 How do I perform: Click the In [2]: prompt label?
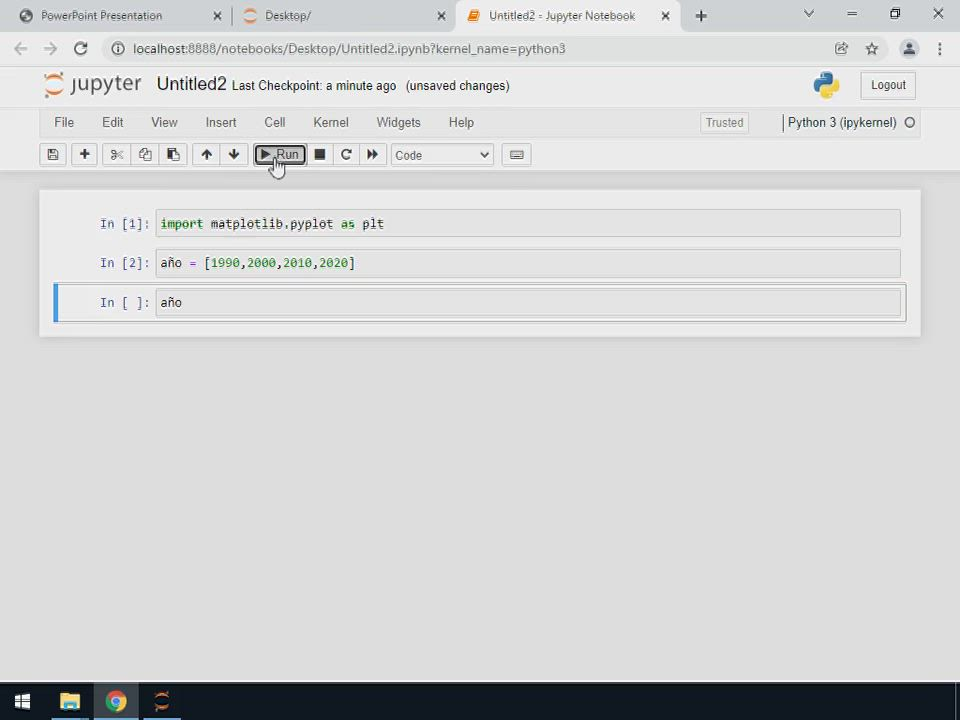[x=124, y=263]
